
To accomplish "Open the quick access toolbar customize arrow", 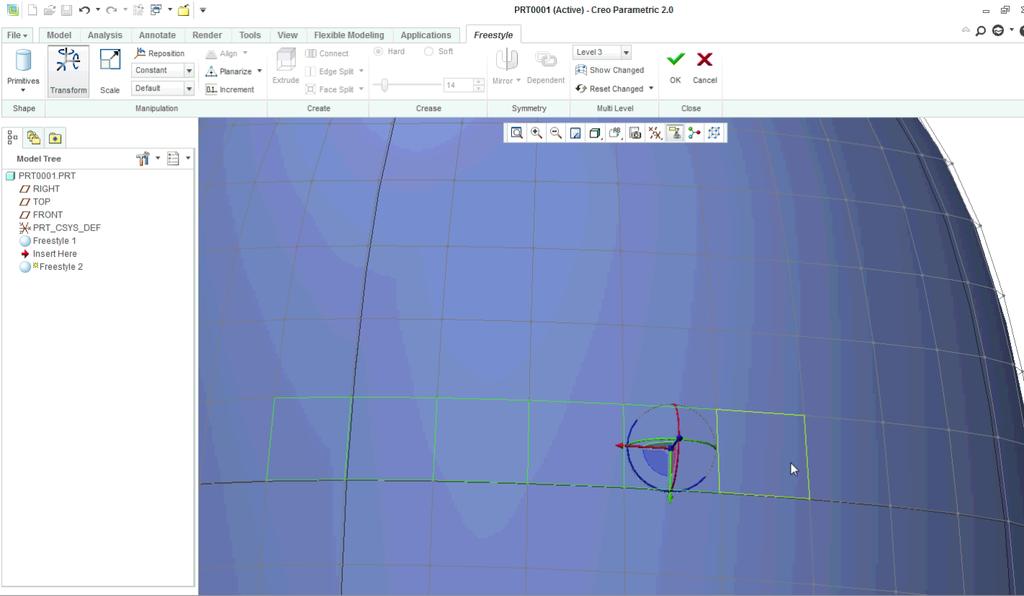I will pyautogui.click(x=202, y=10).
